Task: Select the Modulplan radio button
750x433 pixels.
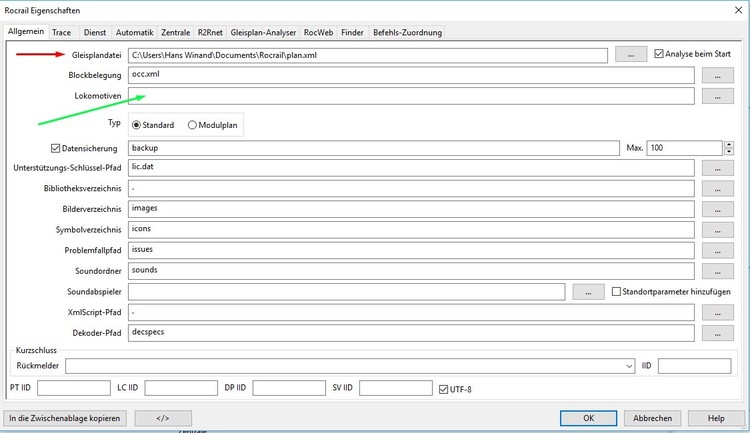Action: 192,125
